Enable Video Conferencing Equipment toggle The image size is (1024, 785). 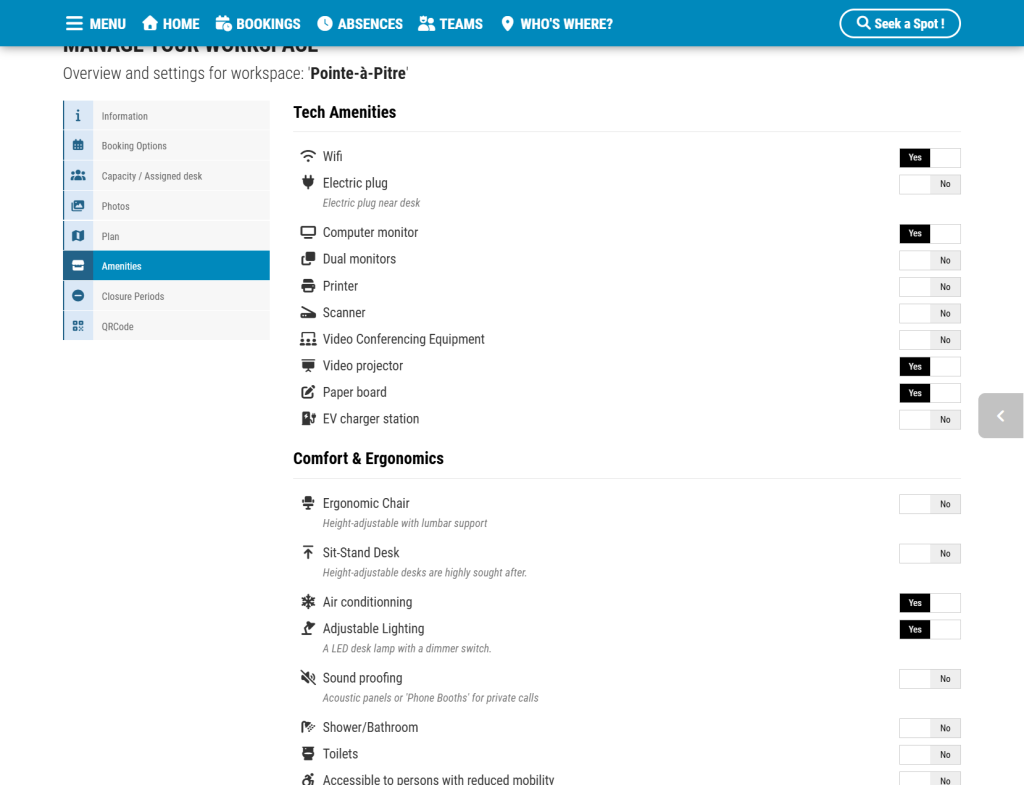tap(929, 340)
